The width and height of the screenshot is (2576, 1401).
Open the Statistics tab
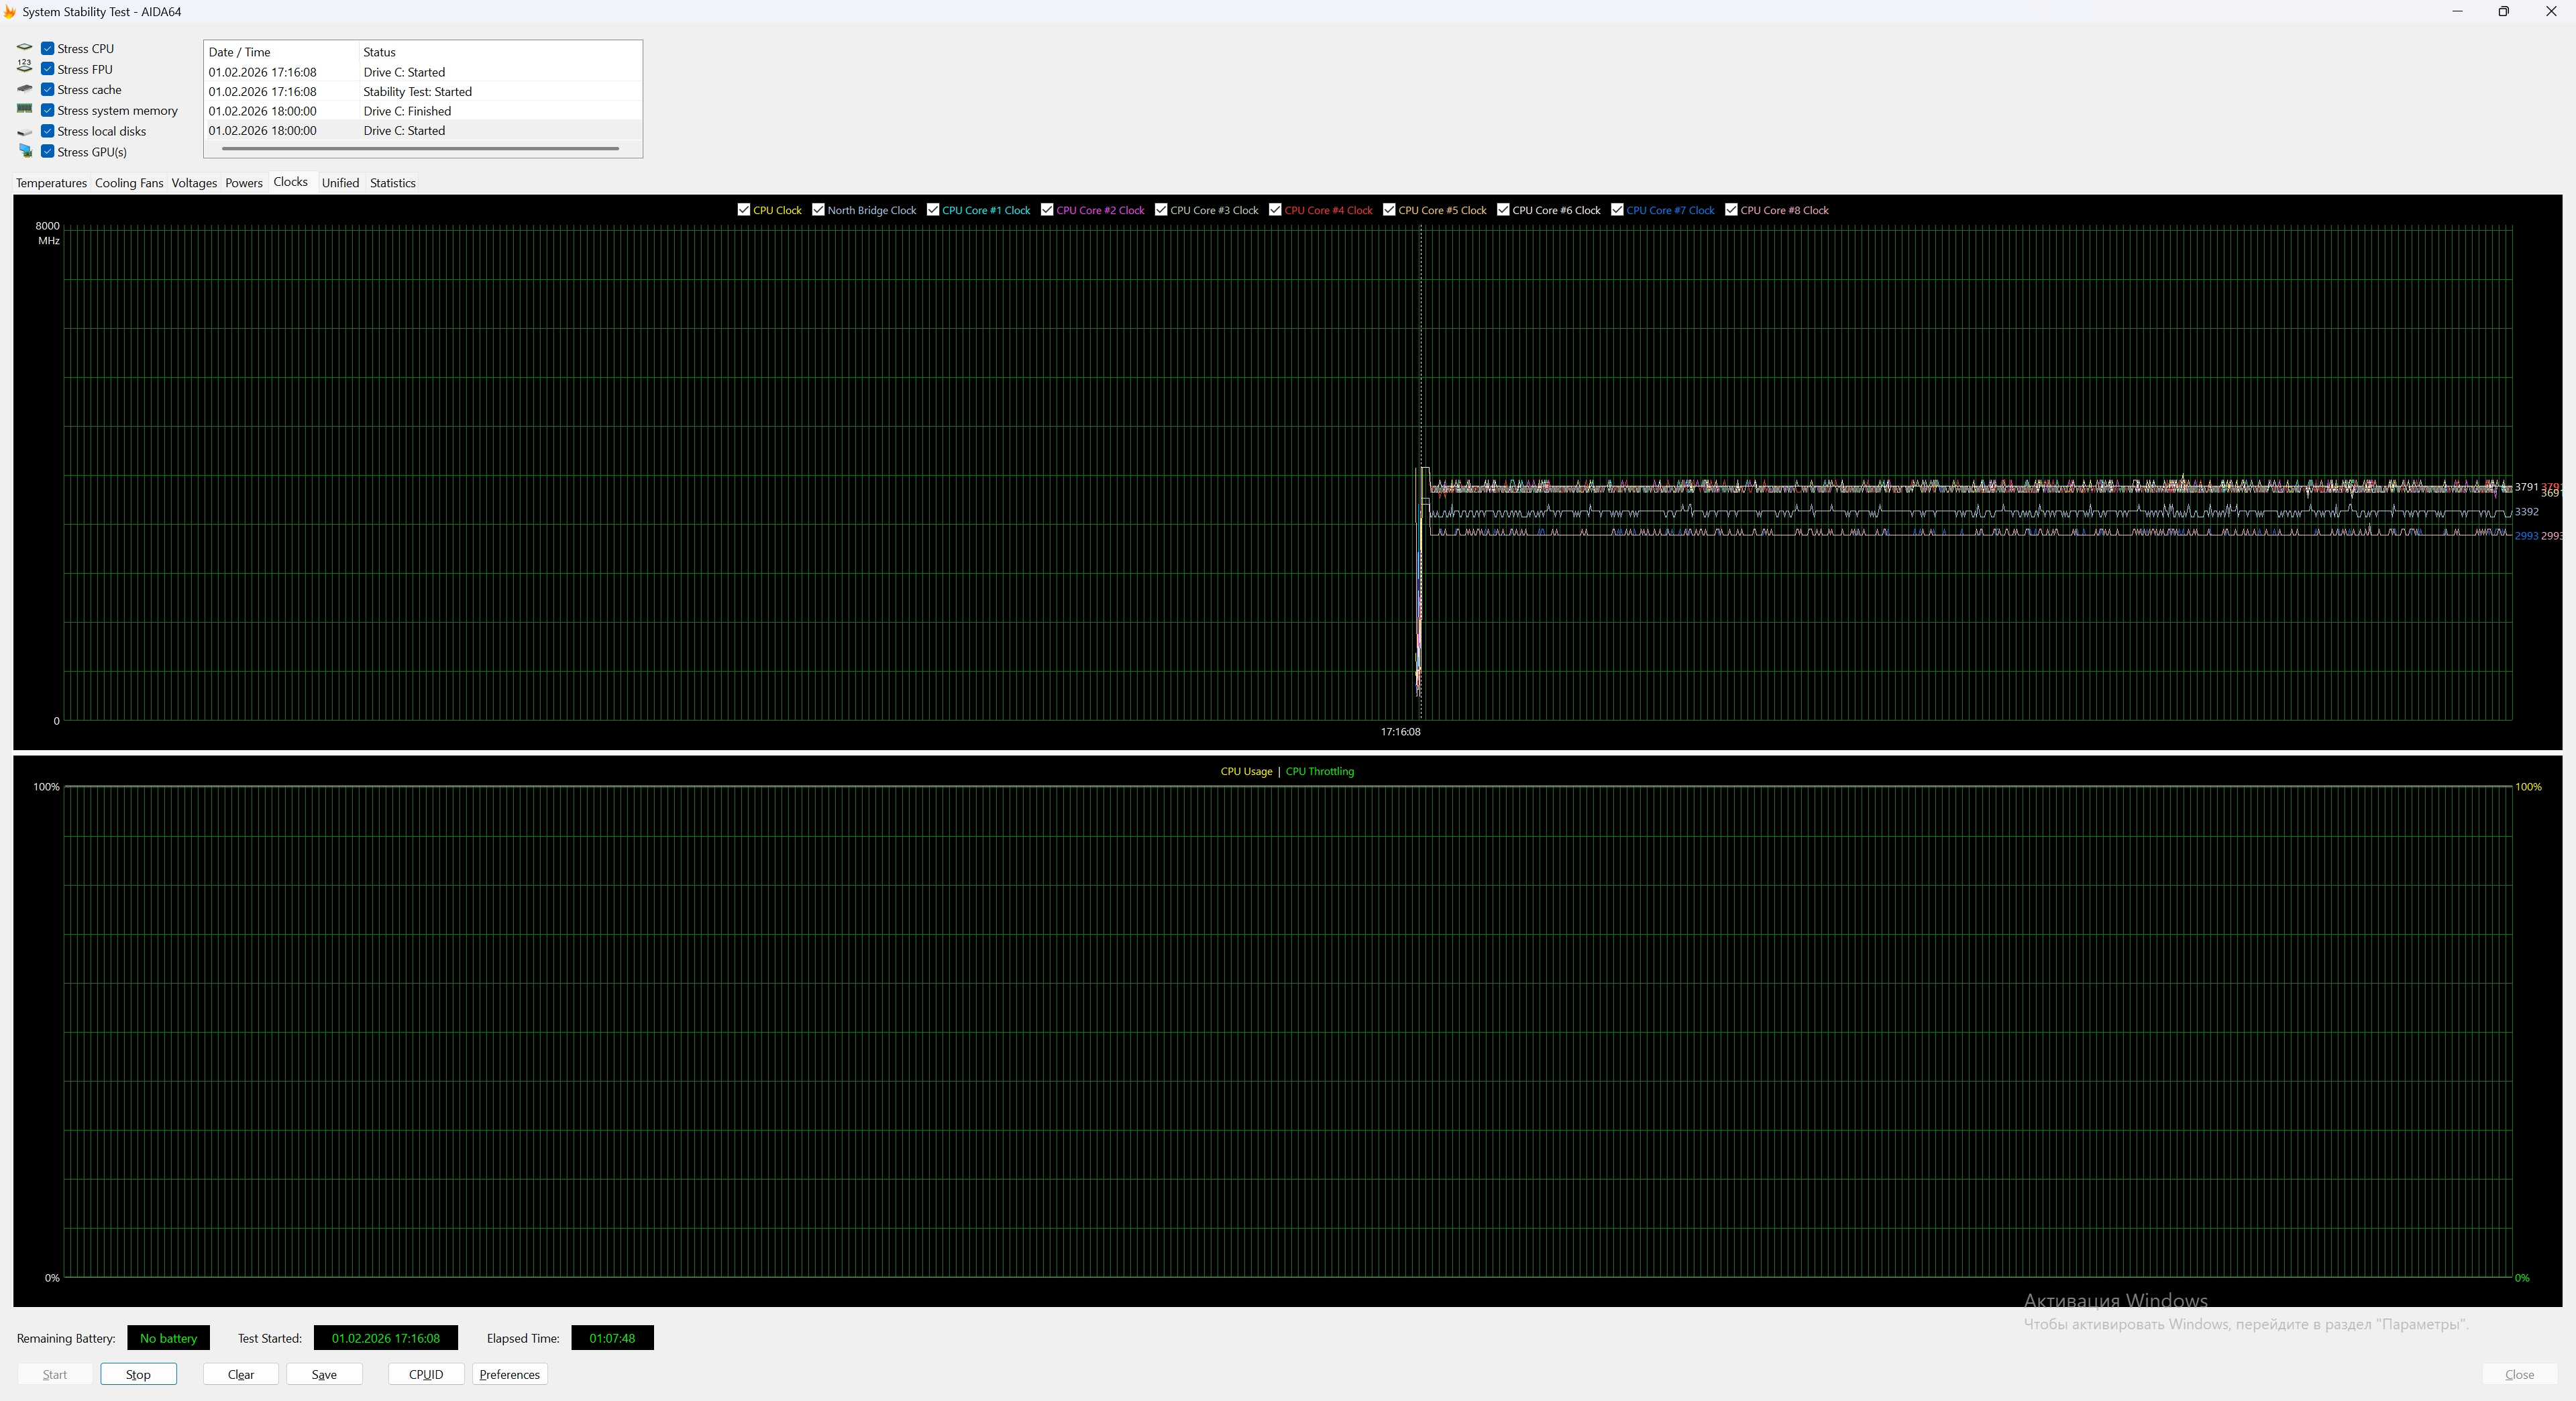pos(392,183)
